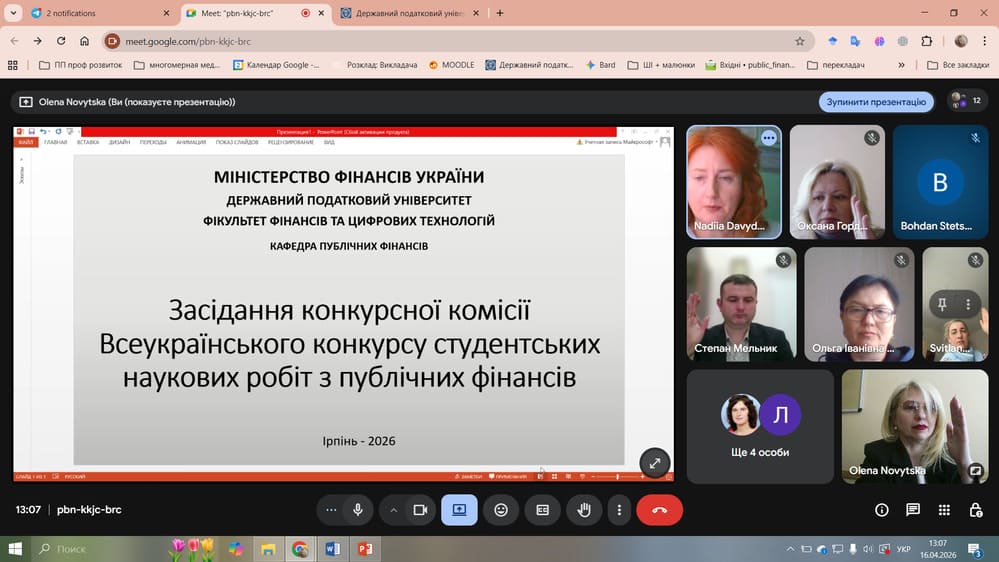Expand video settings arrow beside camera
This screenshot has width=999, height=562.
394,510
